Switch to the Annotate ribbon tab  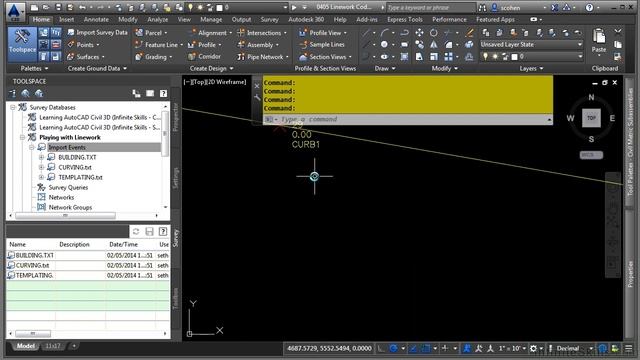[x=96, y=19]
